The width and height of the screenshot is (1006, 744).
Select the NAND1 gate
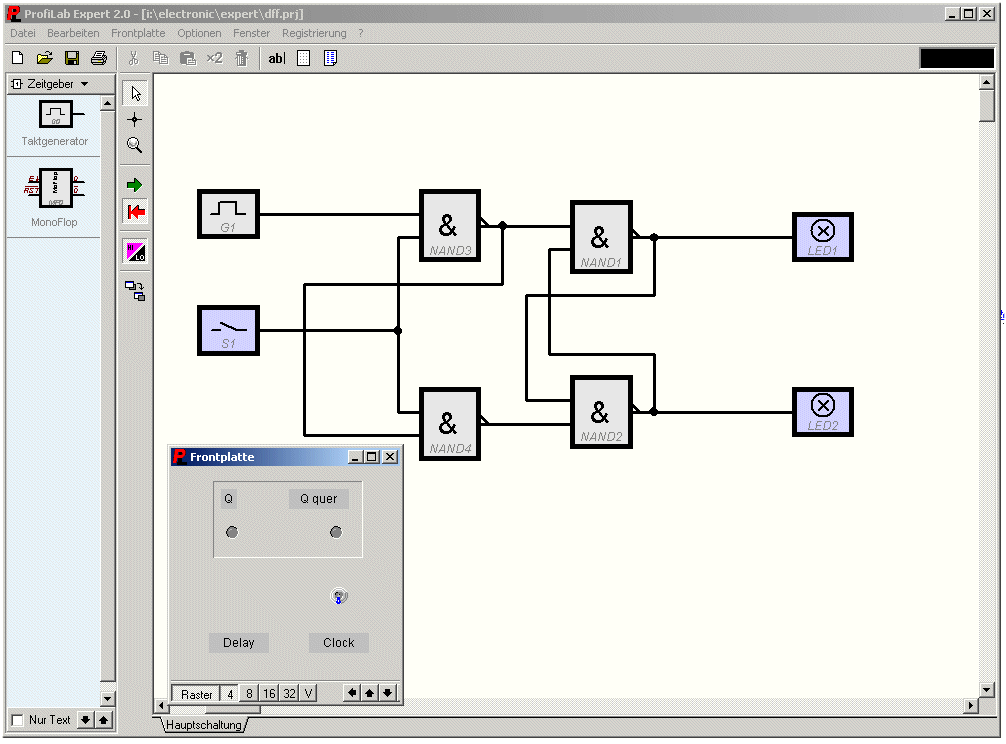601,237
